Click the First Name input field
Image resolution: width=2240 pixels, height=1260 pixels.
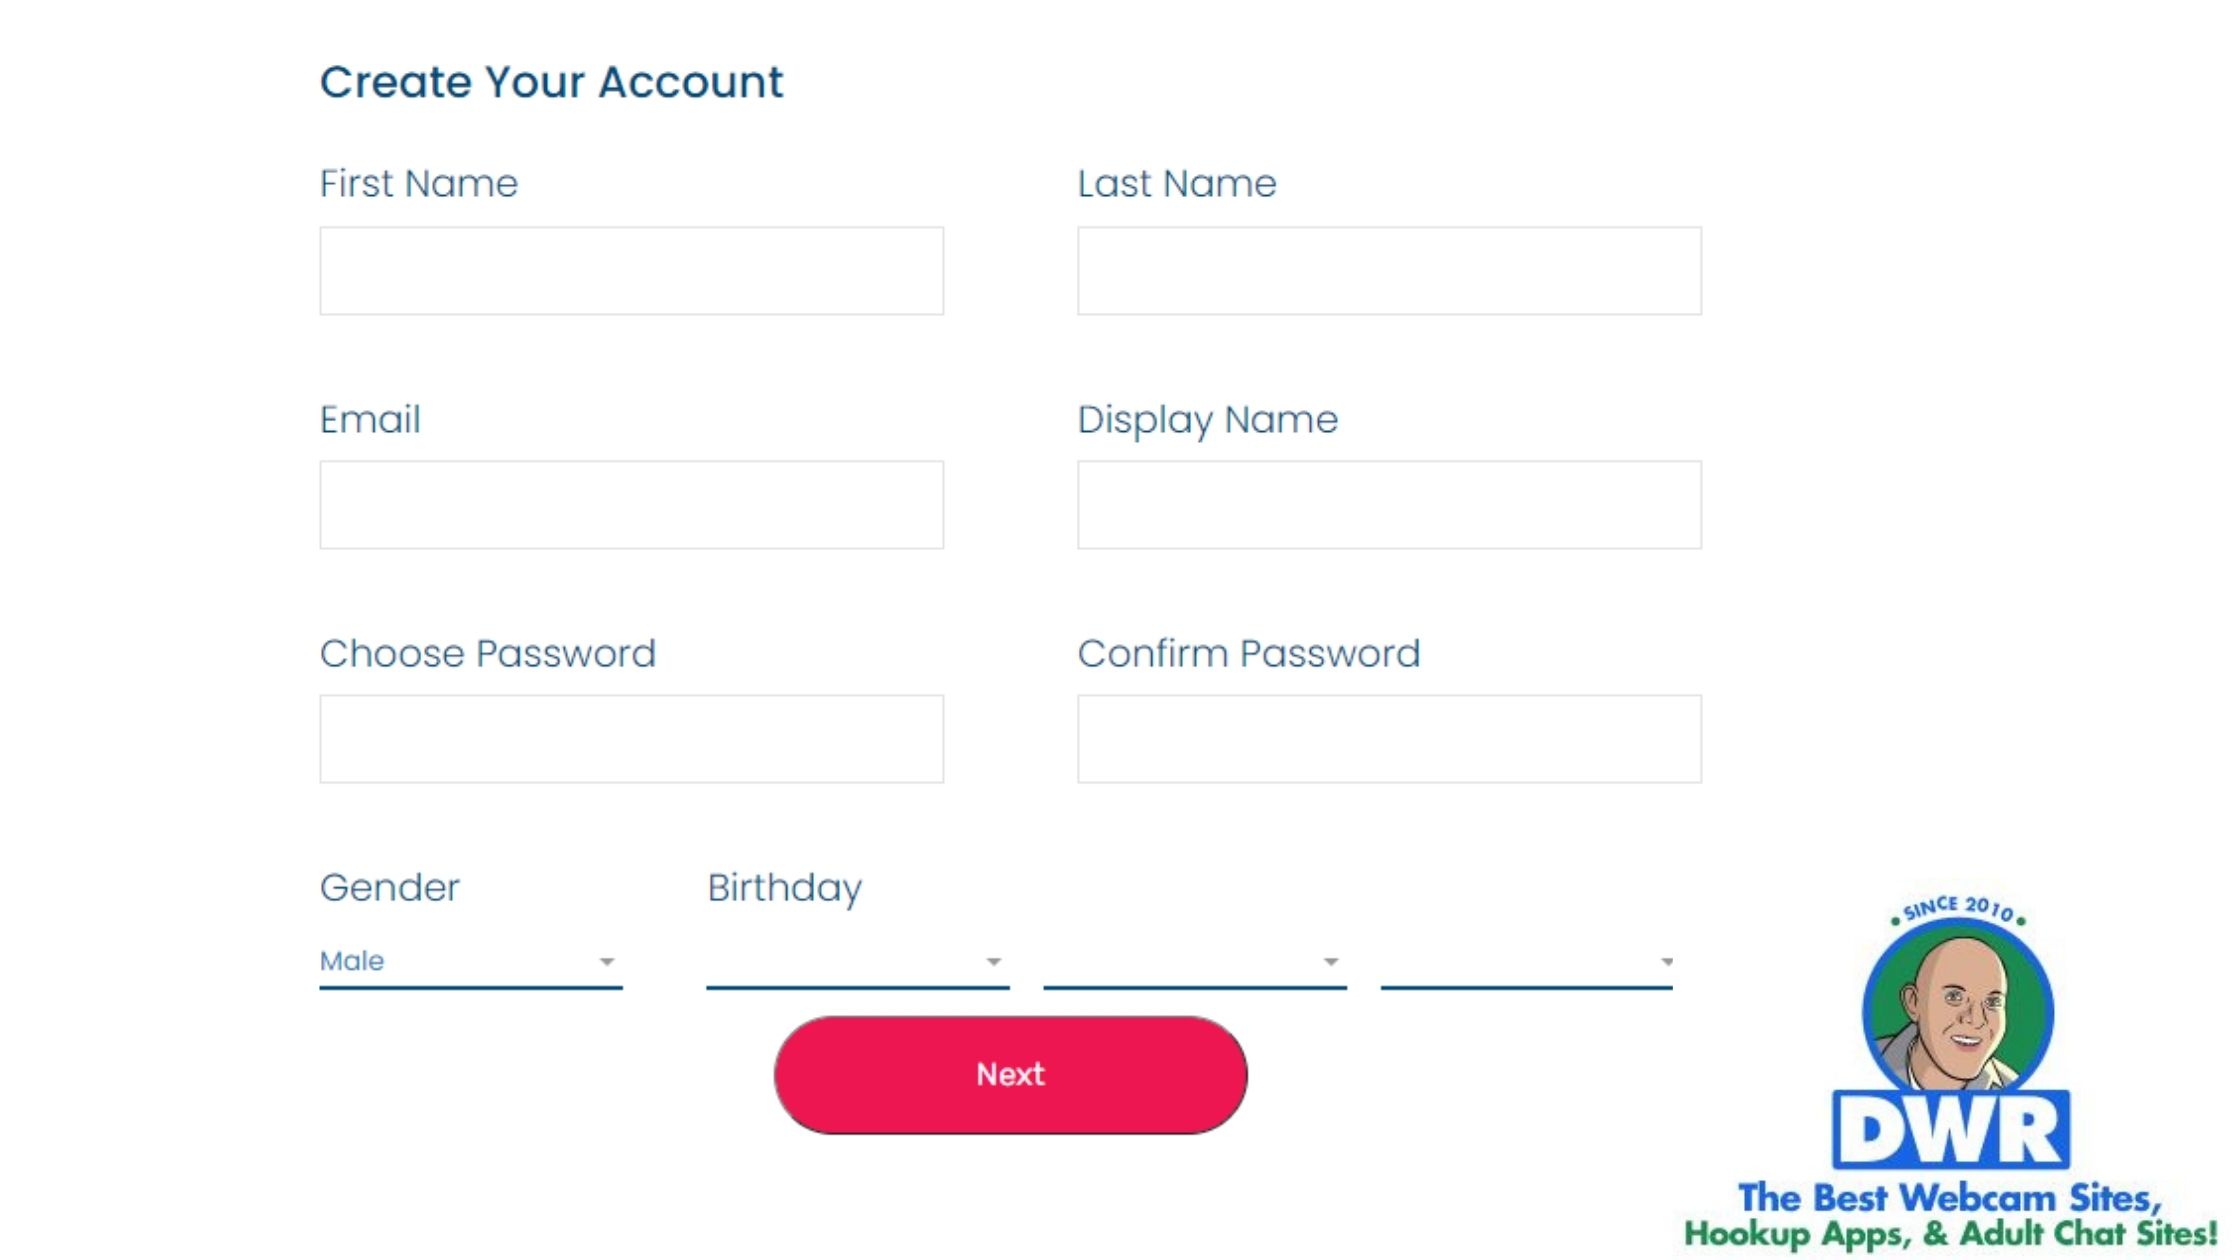pos(631,271)
